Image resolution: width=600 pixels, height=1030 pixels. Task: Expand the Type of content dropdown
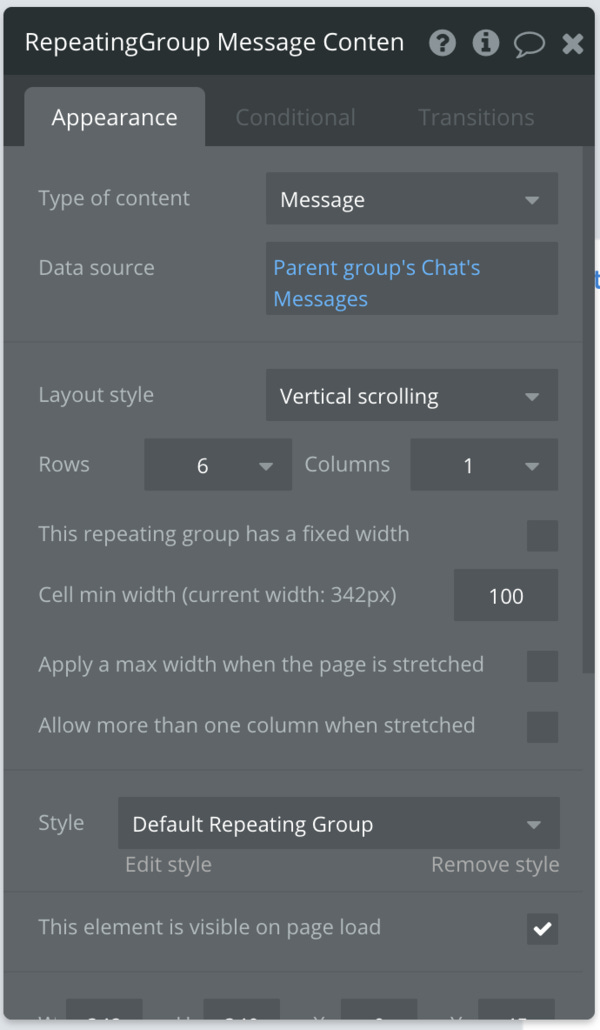click(x=412, y=199)
